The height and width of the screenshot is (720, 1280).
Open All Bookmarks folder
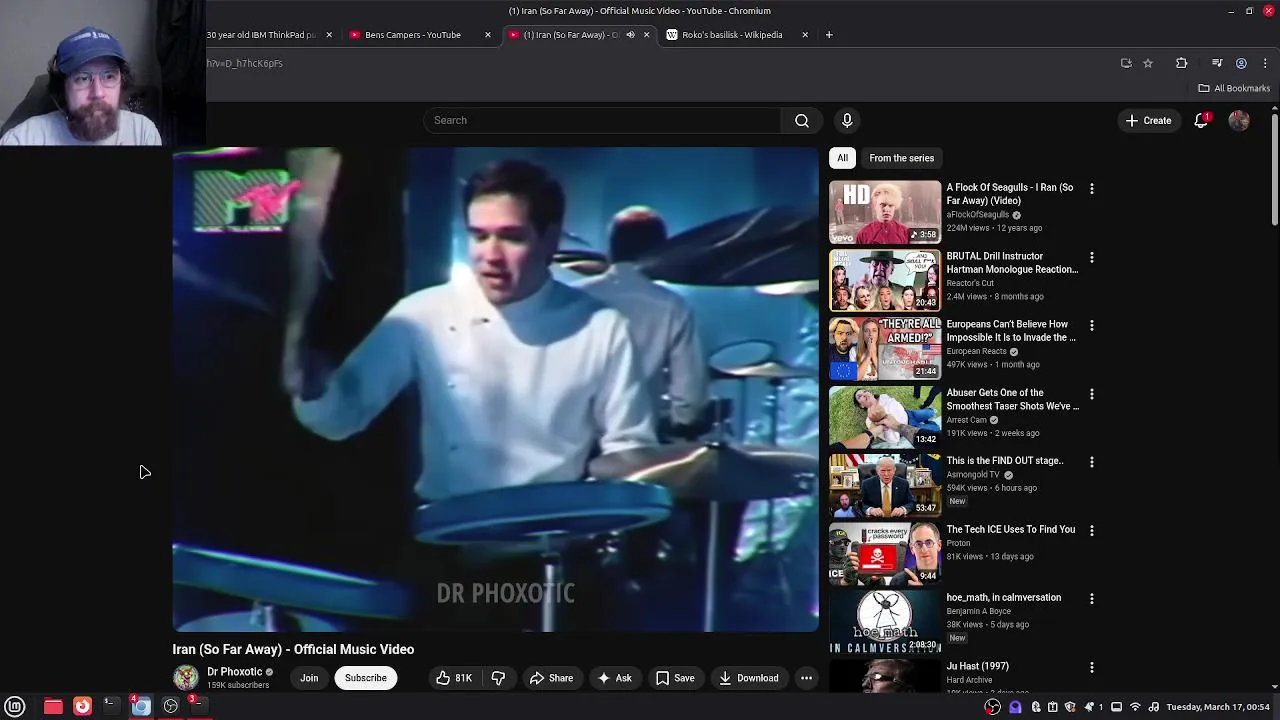click(1233, 88)
